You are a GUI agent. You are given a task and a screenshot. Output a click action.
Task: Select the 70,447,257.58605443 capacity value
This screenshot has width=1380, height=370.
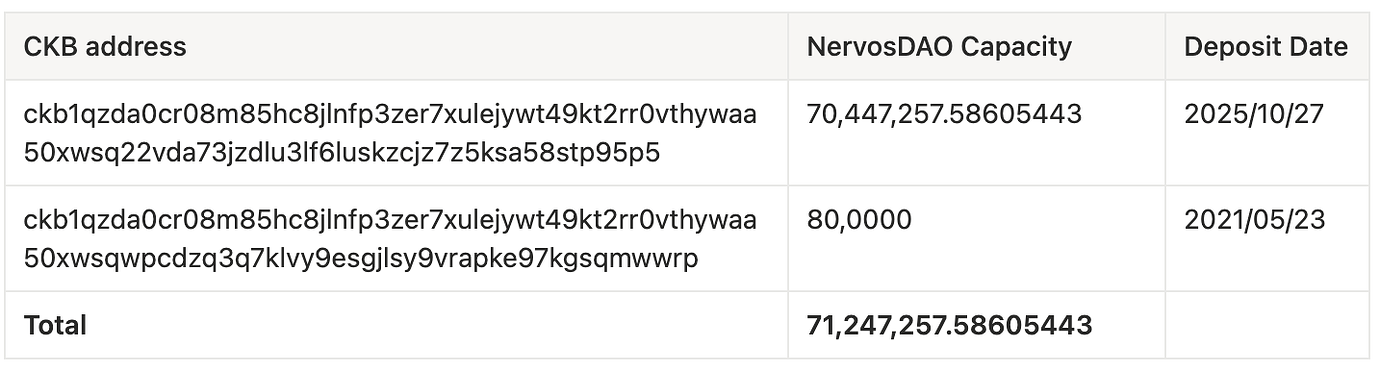coord(944,115)
